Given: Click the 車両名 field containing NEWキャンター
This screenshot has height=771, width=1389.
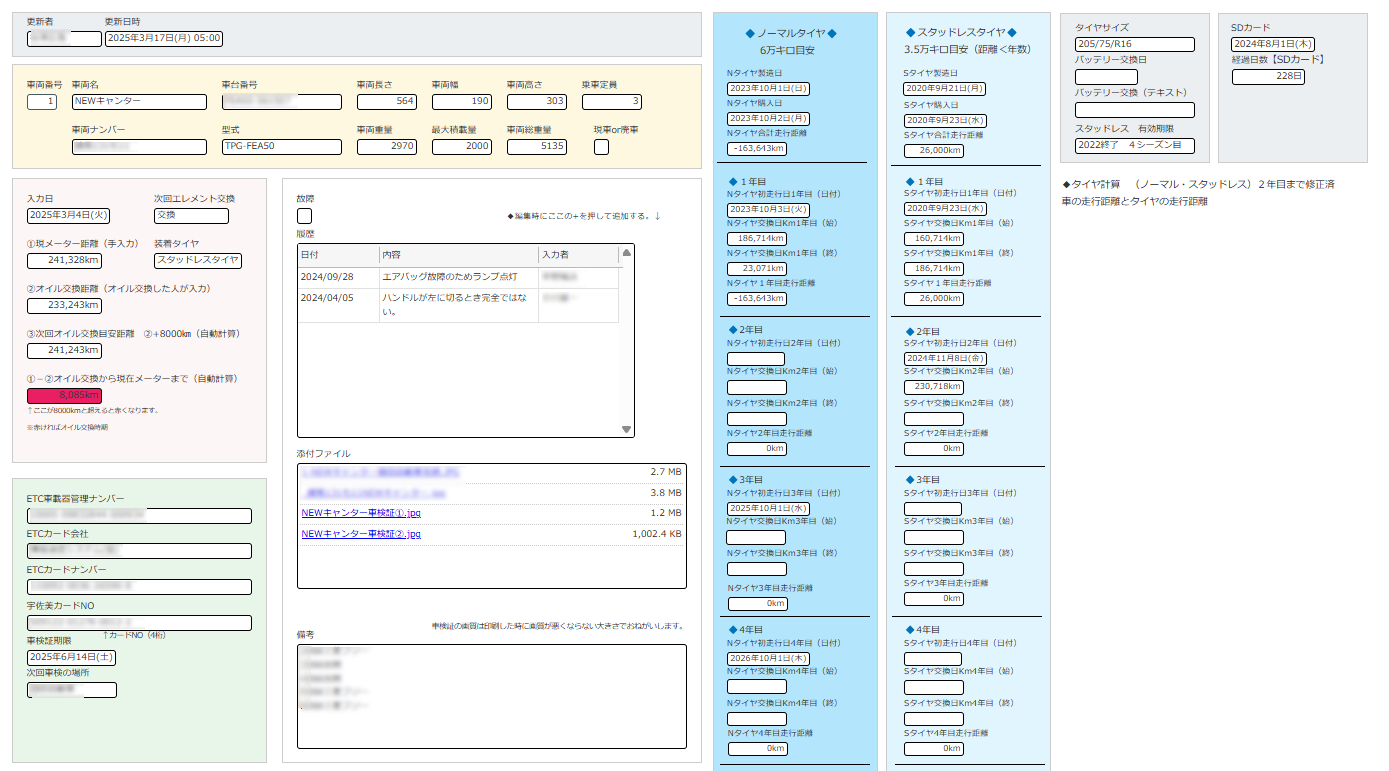Looking at the screenshot, I should click(x=139, y=102).
